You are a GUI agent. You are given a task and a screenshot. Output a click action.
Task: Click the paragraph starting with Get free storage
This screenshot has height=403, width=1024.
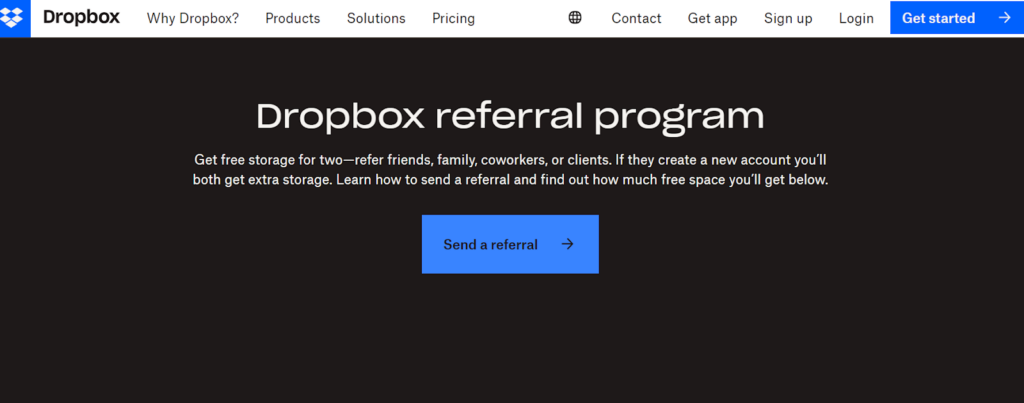click(510, 160)
